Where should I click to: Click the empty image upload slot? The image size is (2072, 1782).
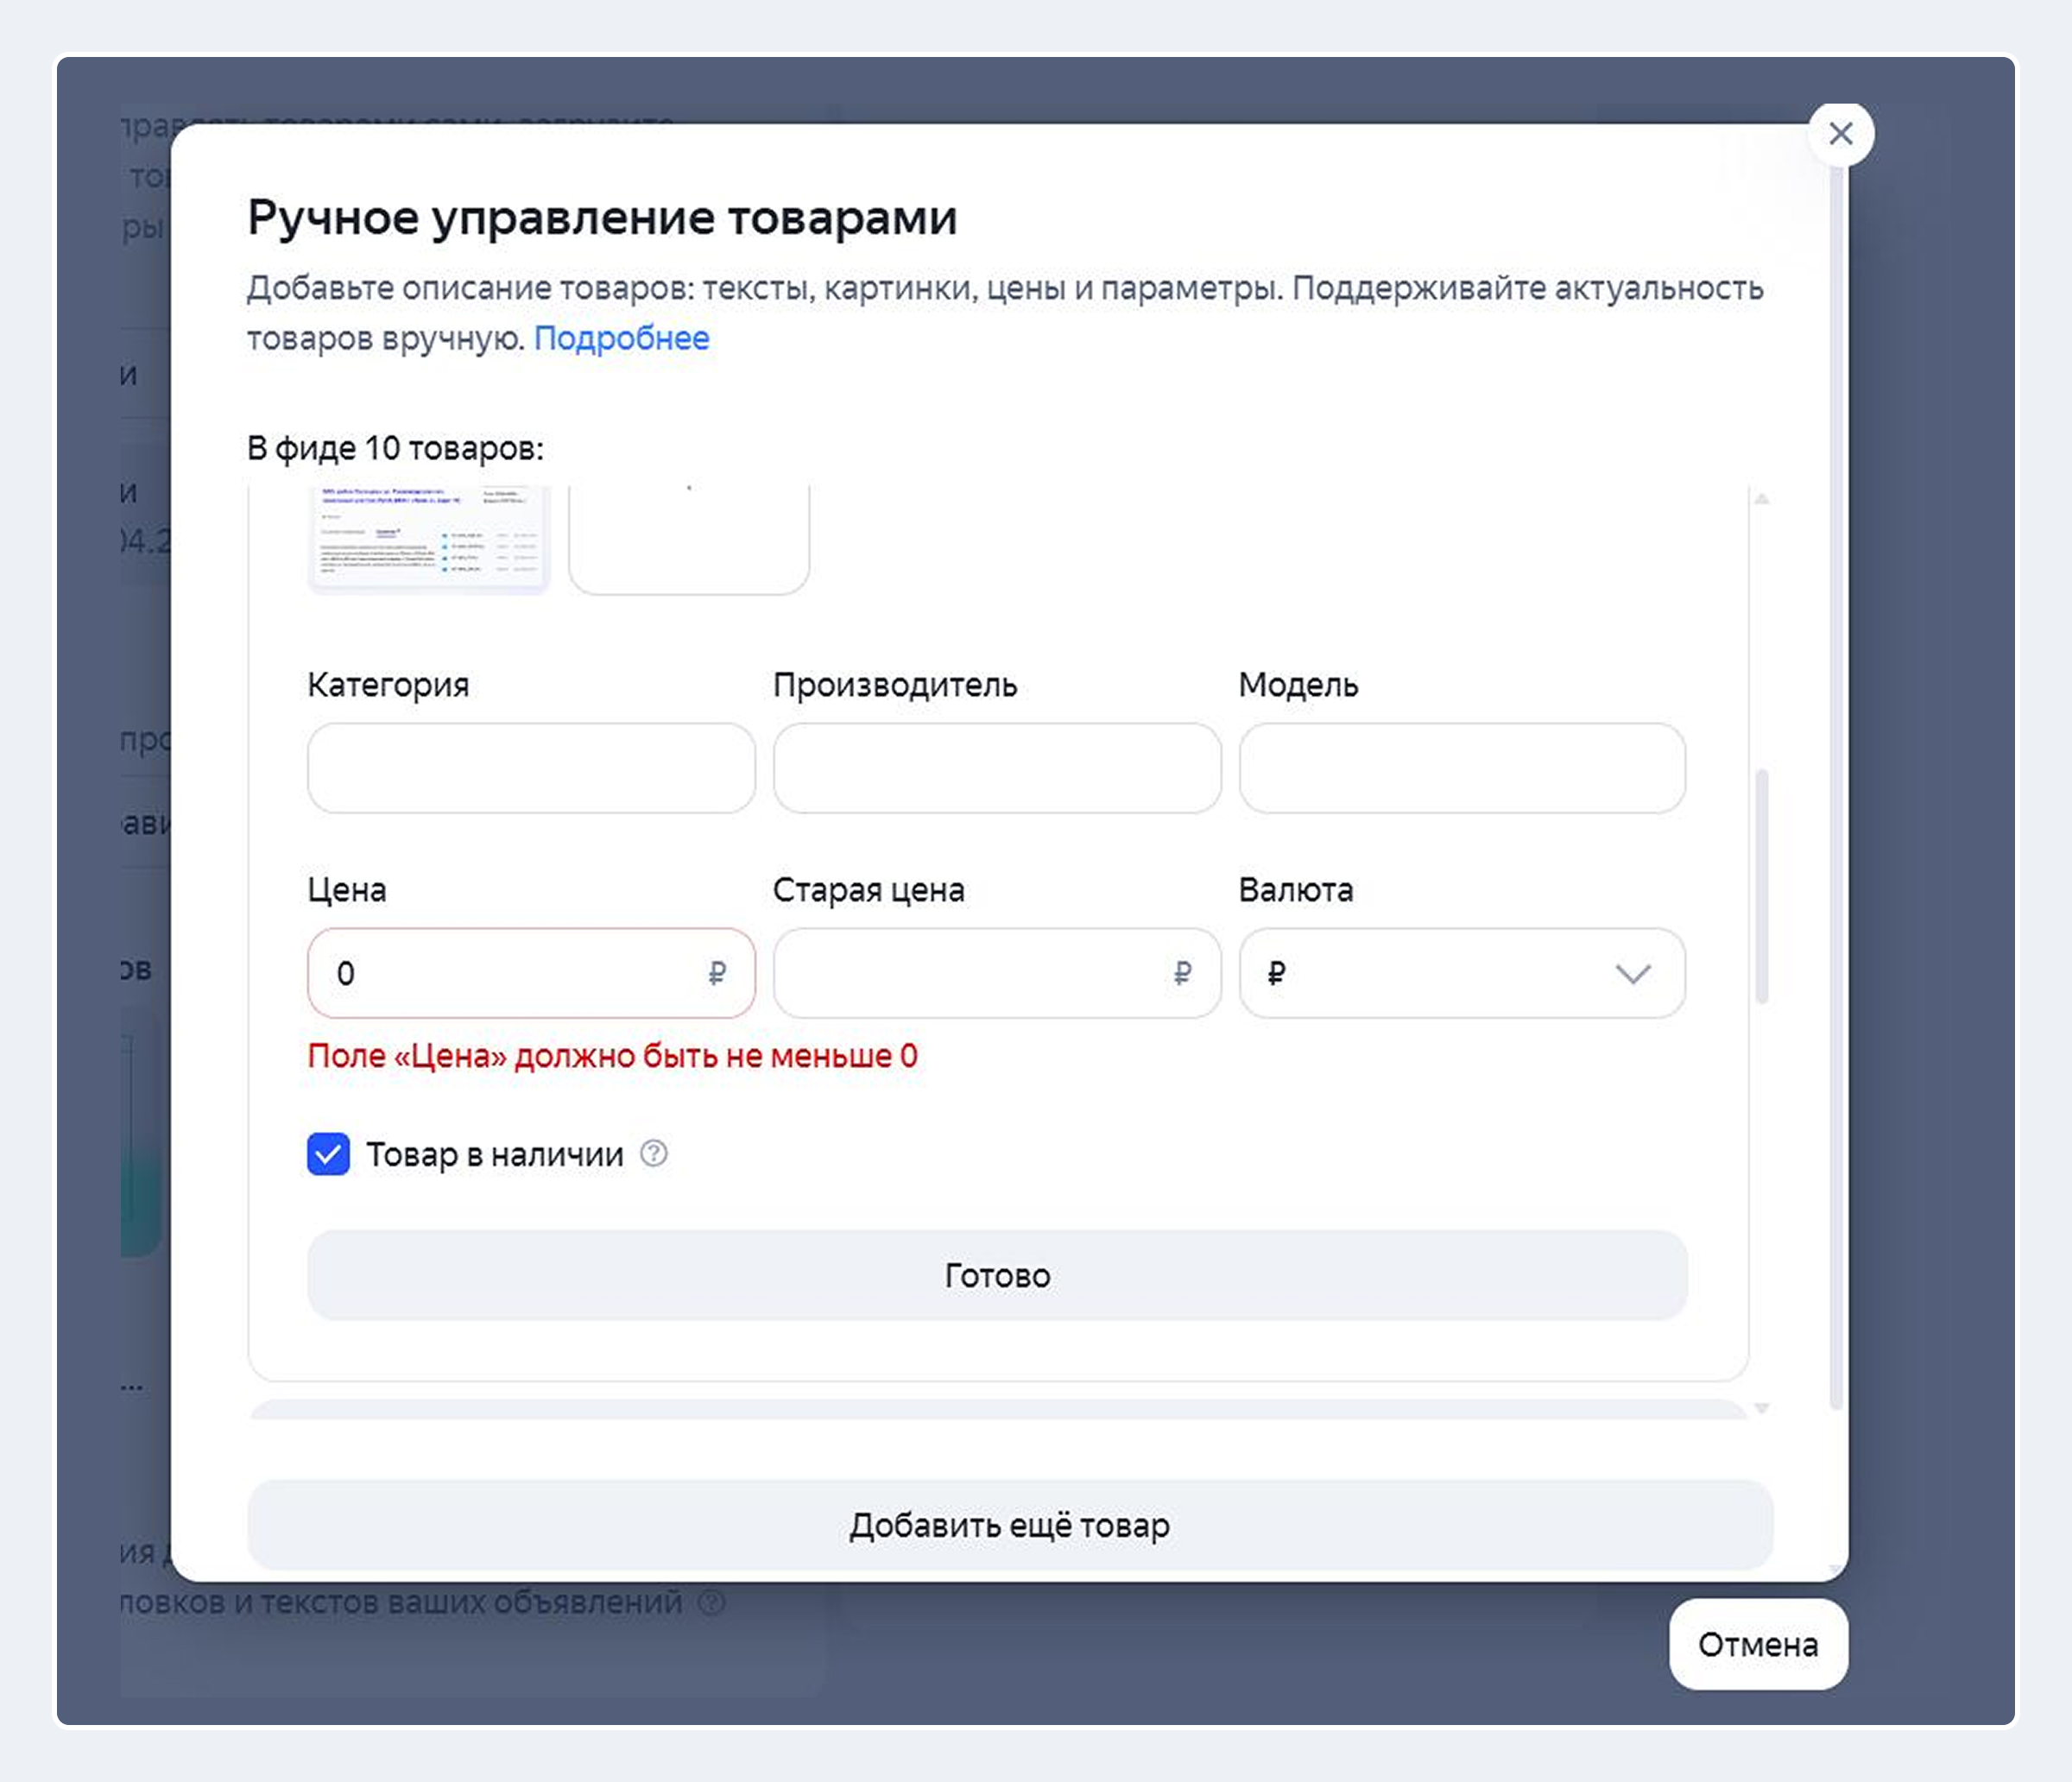click(689, 540)
